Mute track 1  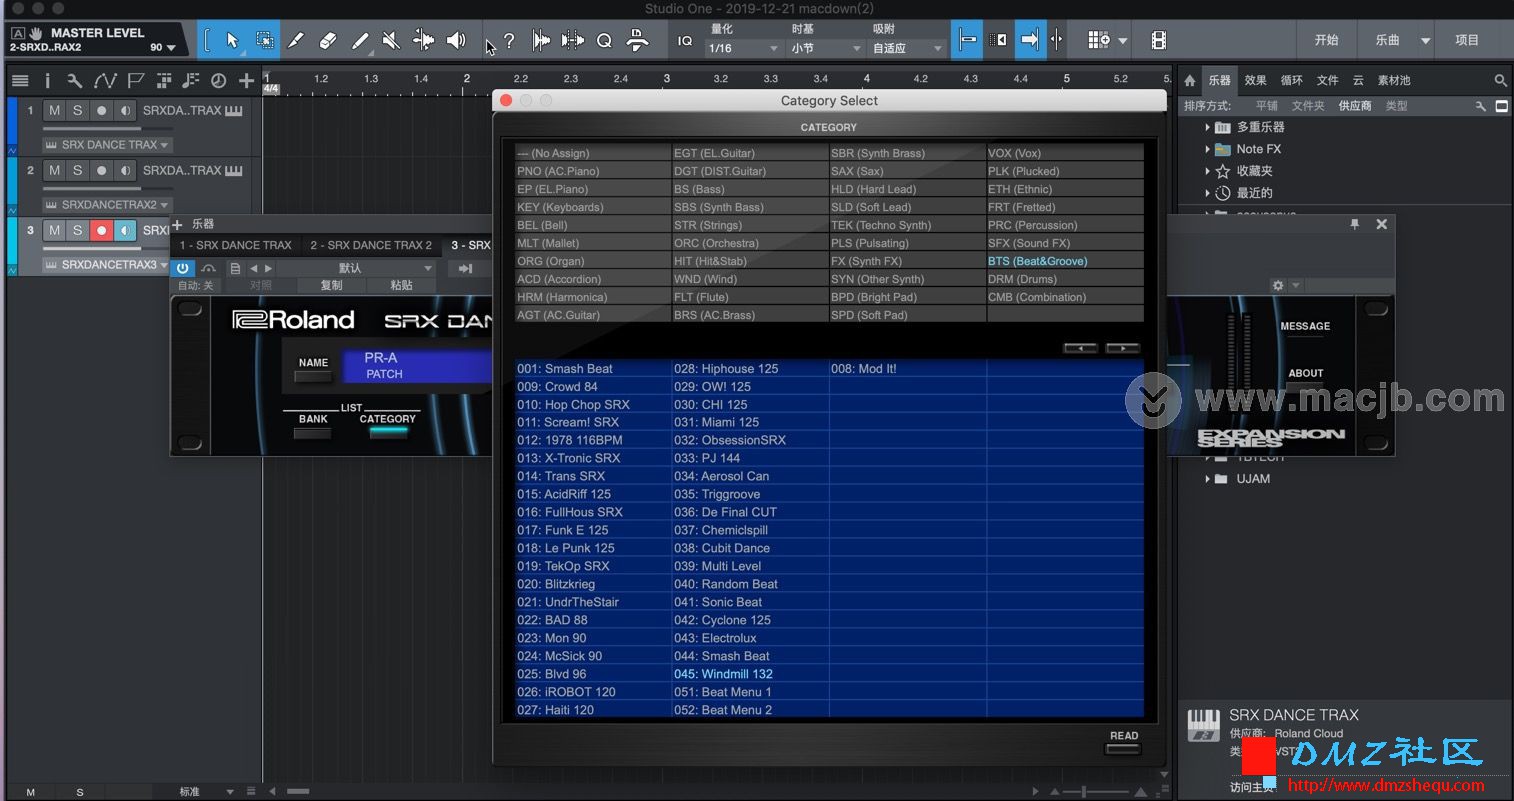click(x=54, y=110)
